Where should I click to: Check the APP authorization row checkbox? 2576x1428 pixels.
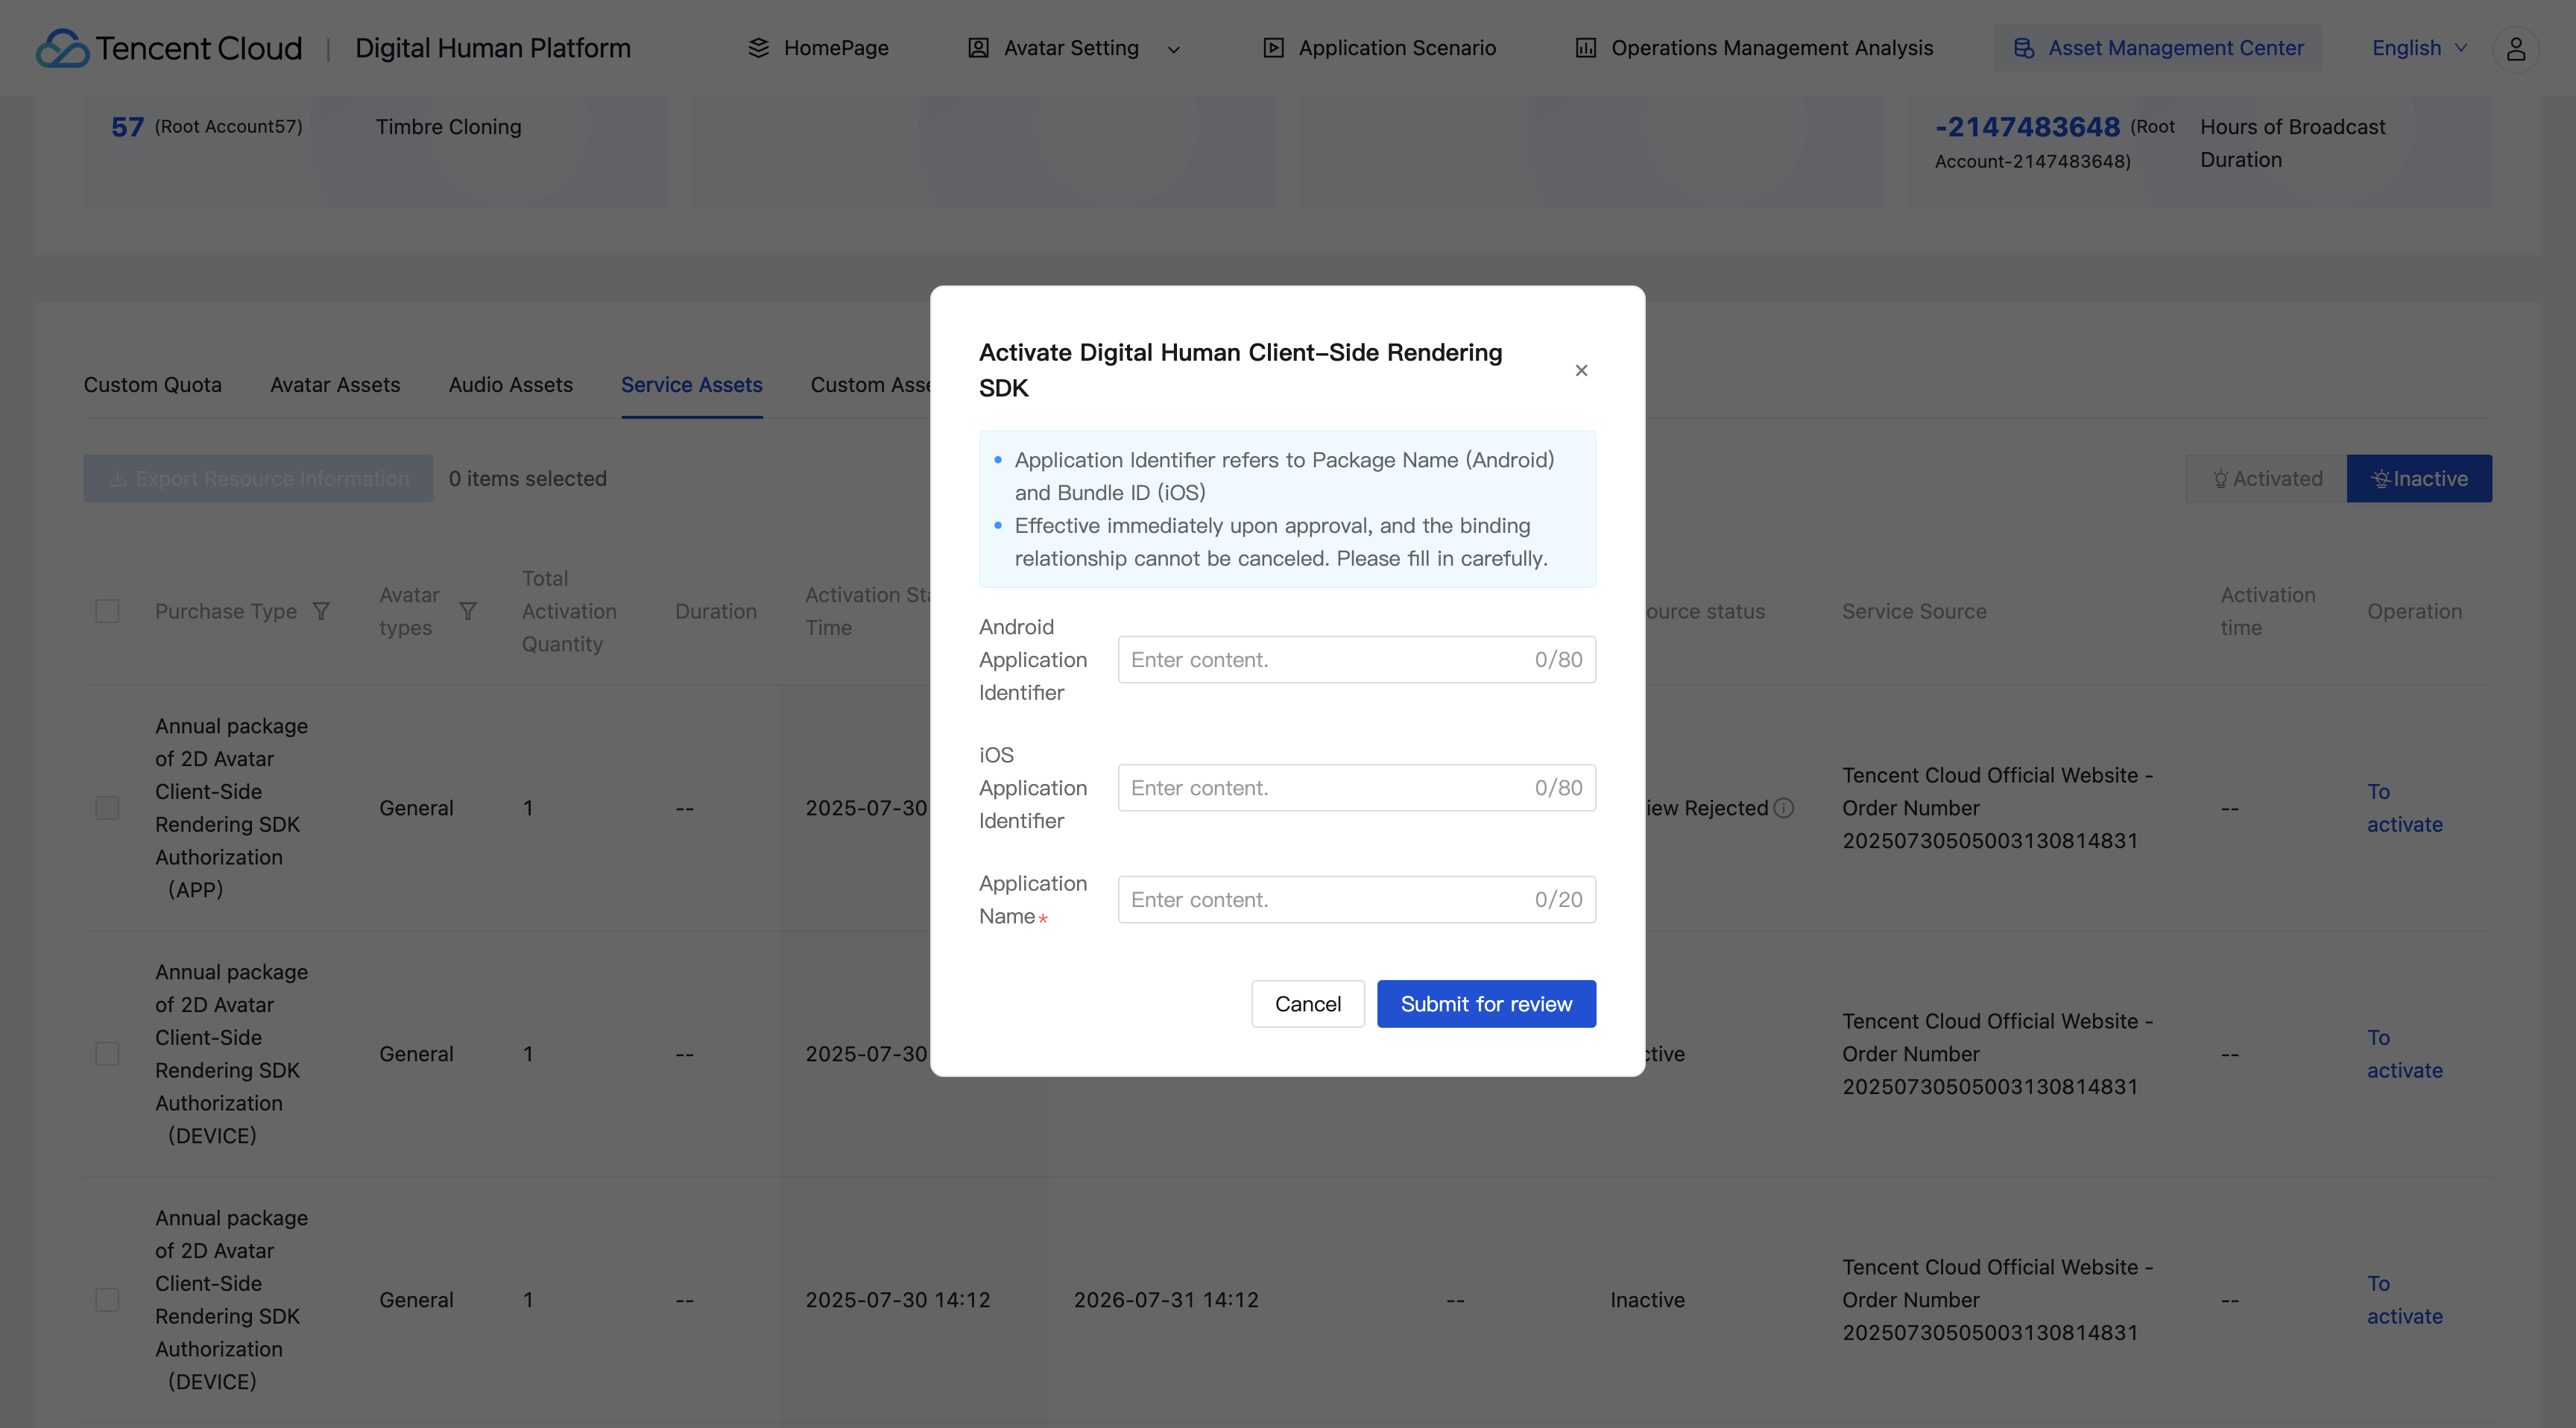[x=107, y=808]
